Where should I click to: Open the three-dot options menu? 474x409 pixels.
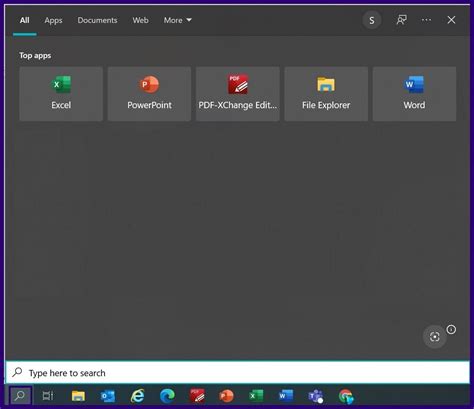426,20
